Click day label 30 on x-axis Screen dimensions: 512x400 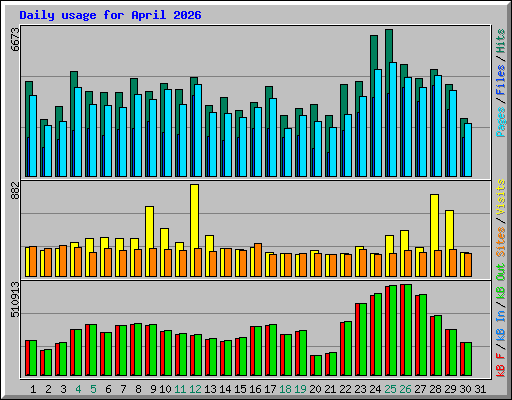coord(465,389)
